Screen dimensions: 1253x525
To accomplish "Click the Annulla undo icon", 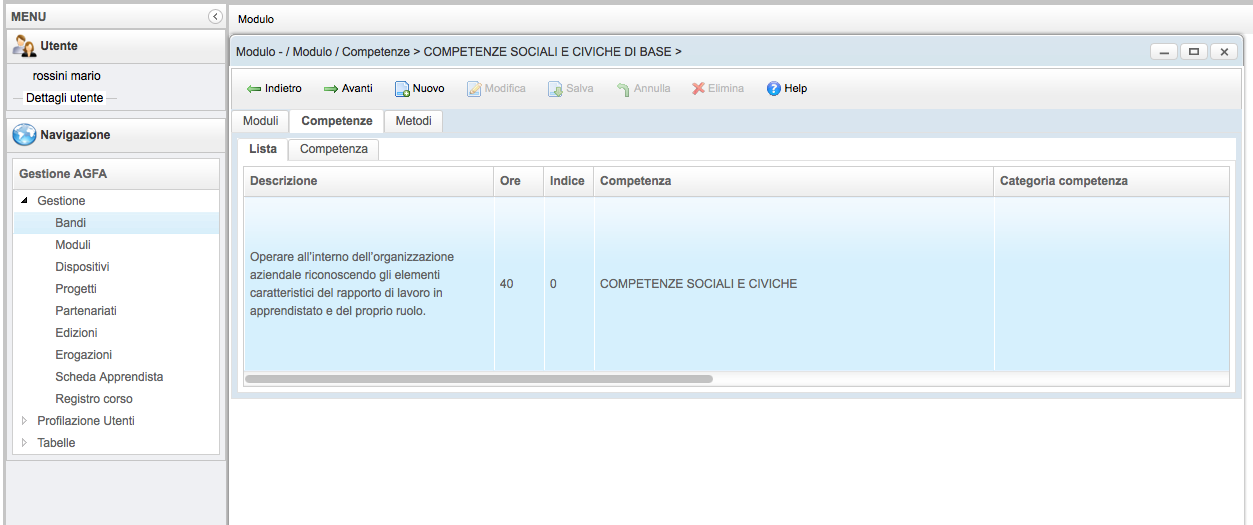I will [x=623, y=89].
